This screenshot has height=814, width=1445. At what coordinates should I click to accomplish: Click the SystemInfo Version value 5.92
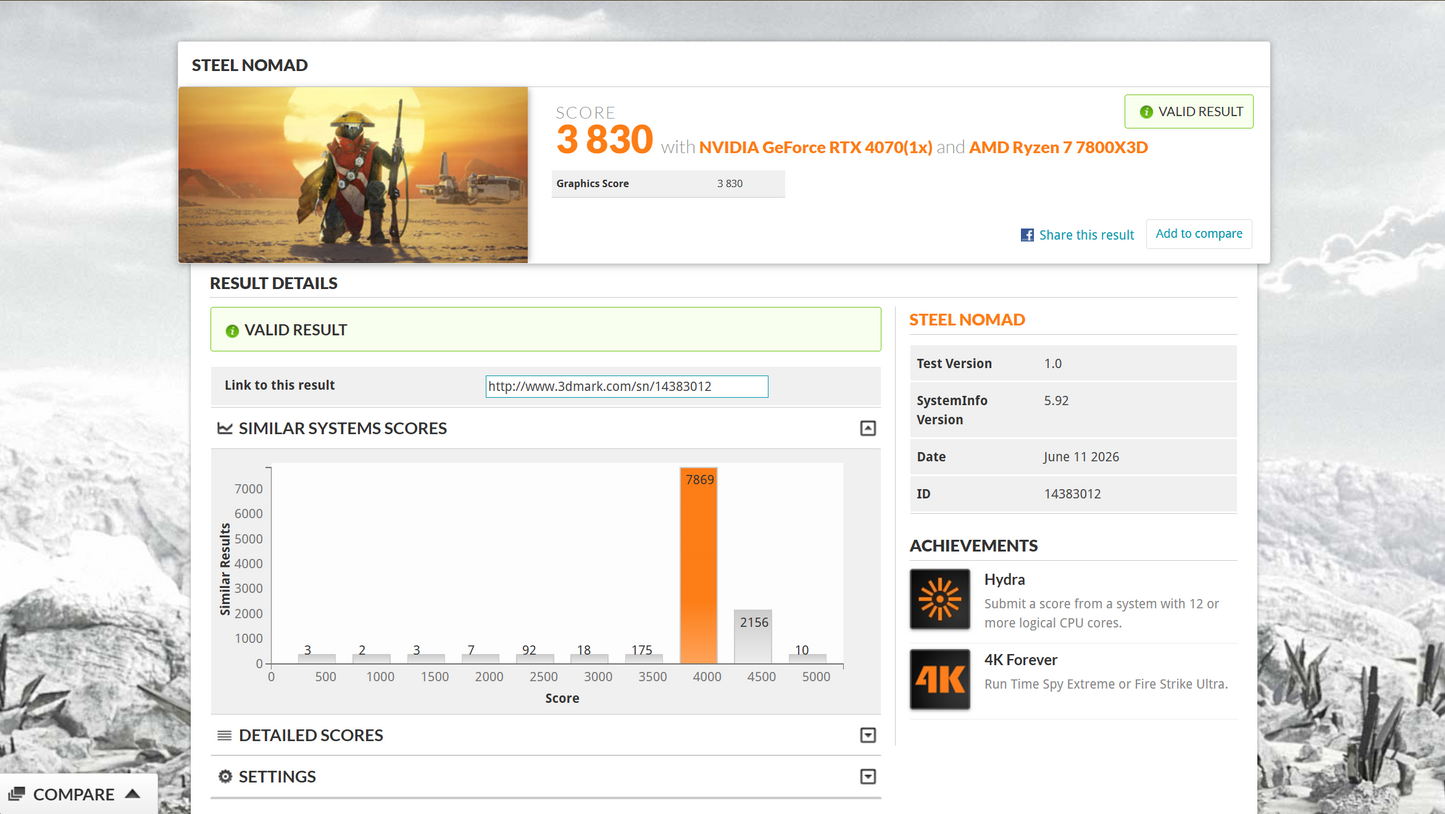coord(1056,401)
